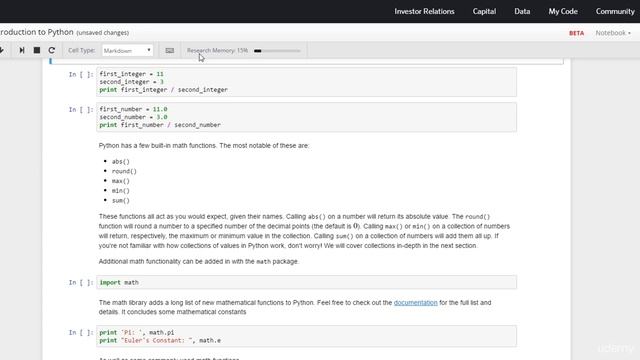The width and height of the screenshot is (640, 360).
Task: Click the step-forward run cell icon
Action: point(22,50)
